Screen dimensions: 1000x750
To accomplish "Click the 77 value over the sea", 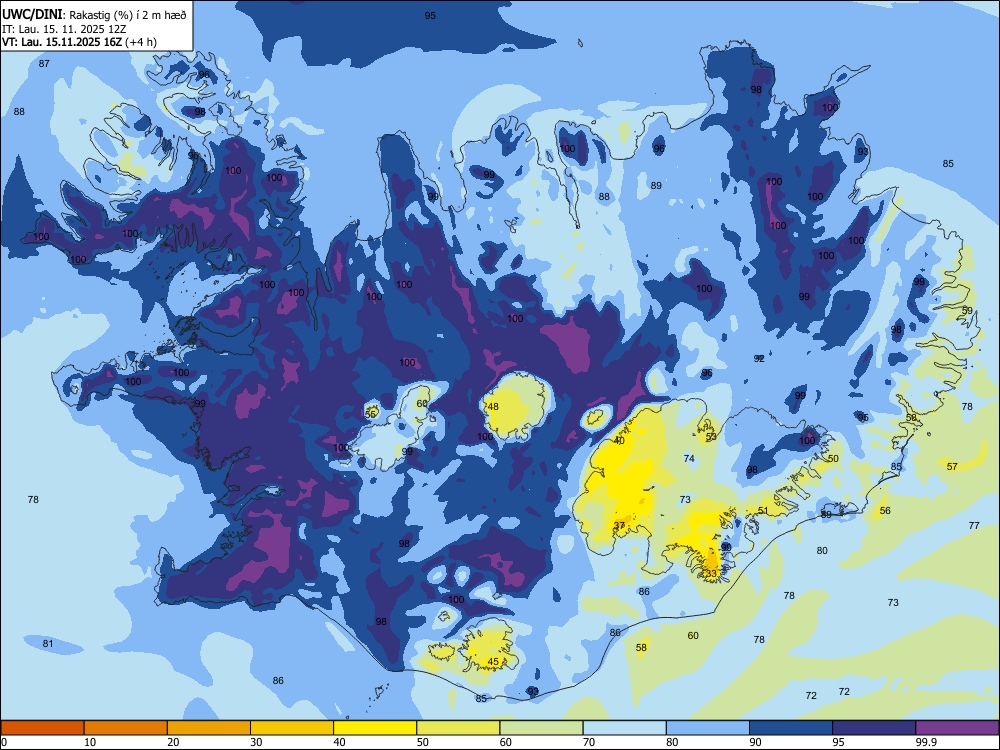I will tap(974, 526).
